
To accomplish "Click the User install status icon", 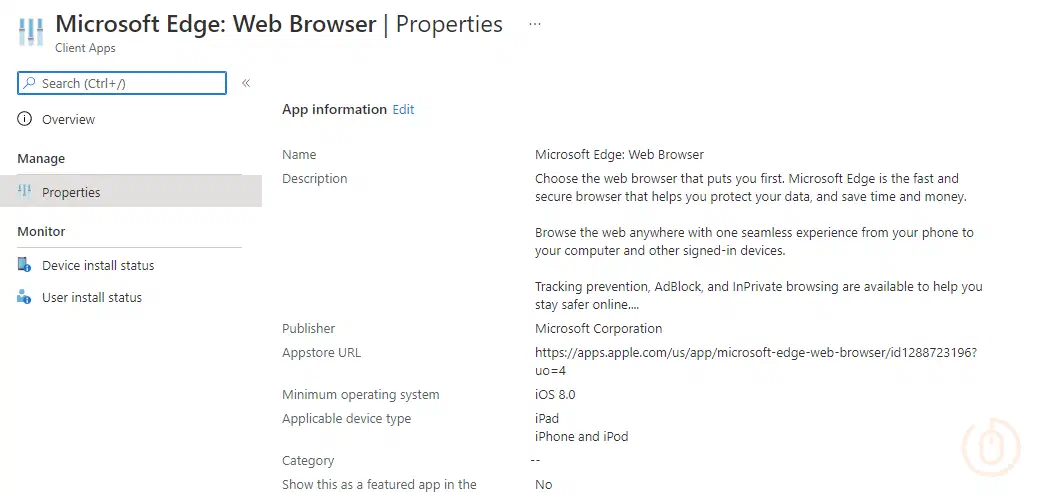I will pyautogui.click(x=25, y=298).
